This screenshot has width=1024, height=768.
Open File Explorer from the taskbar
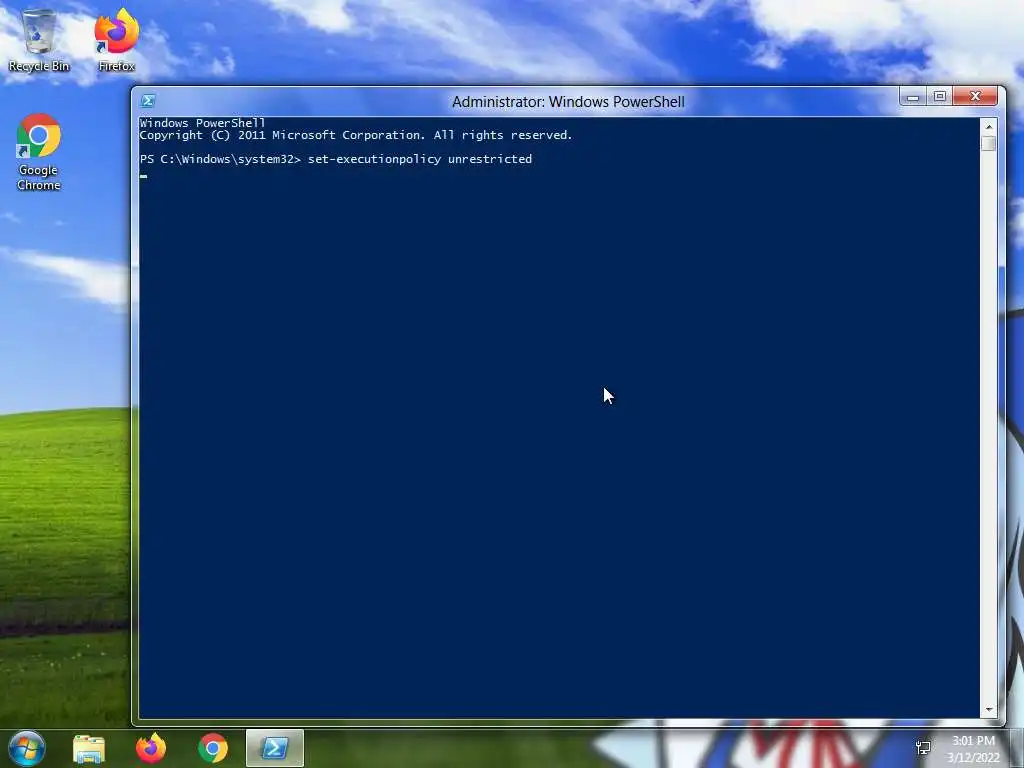[89, 748]
